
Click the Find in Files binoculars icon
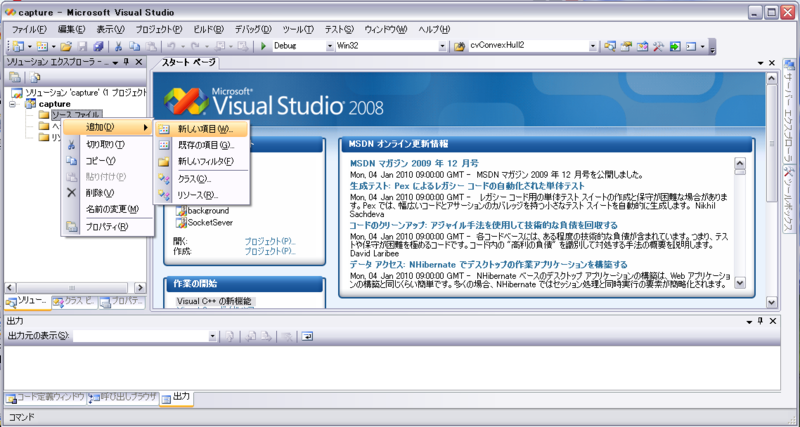point(459,46)
